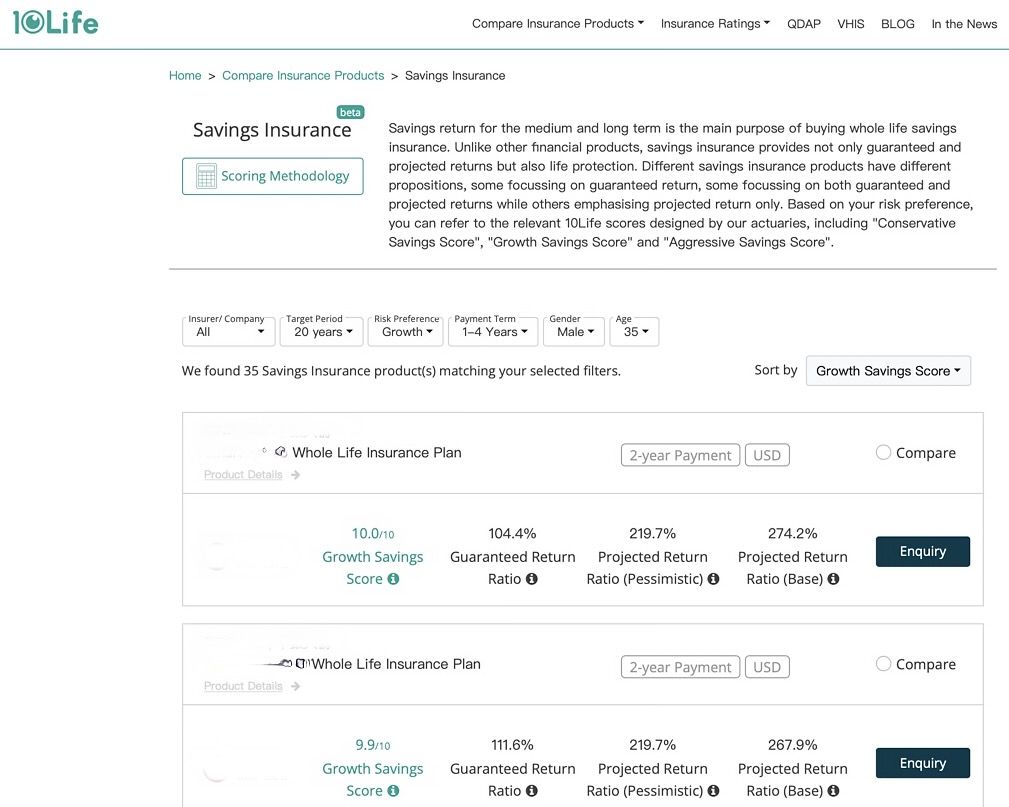Click info icon beside second Growth Savings Score
1009x807 pixels.
pos(393,791)
